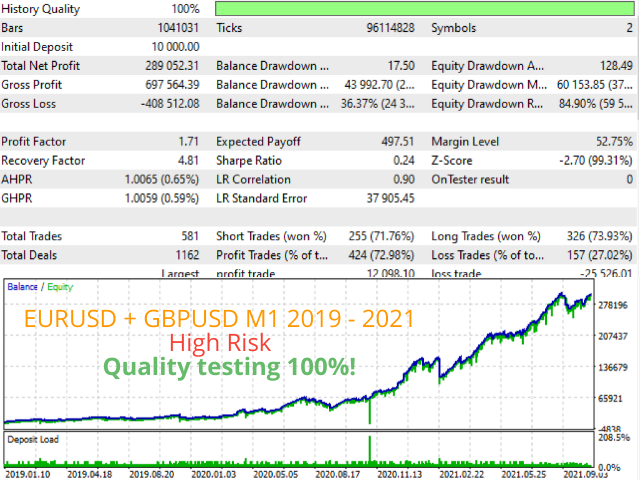
Task: Select the Balance Drawdown value 43 992.70
Action: click(369, 85)
